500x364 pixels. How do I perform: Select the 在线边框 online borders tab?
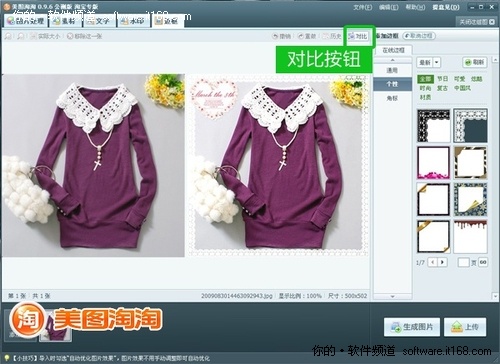coord(393,50)
